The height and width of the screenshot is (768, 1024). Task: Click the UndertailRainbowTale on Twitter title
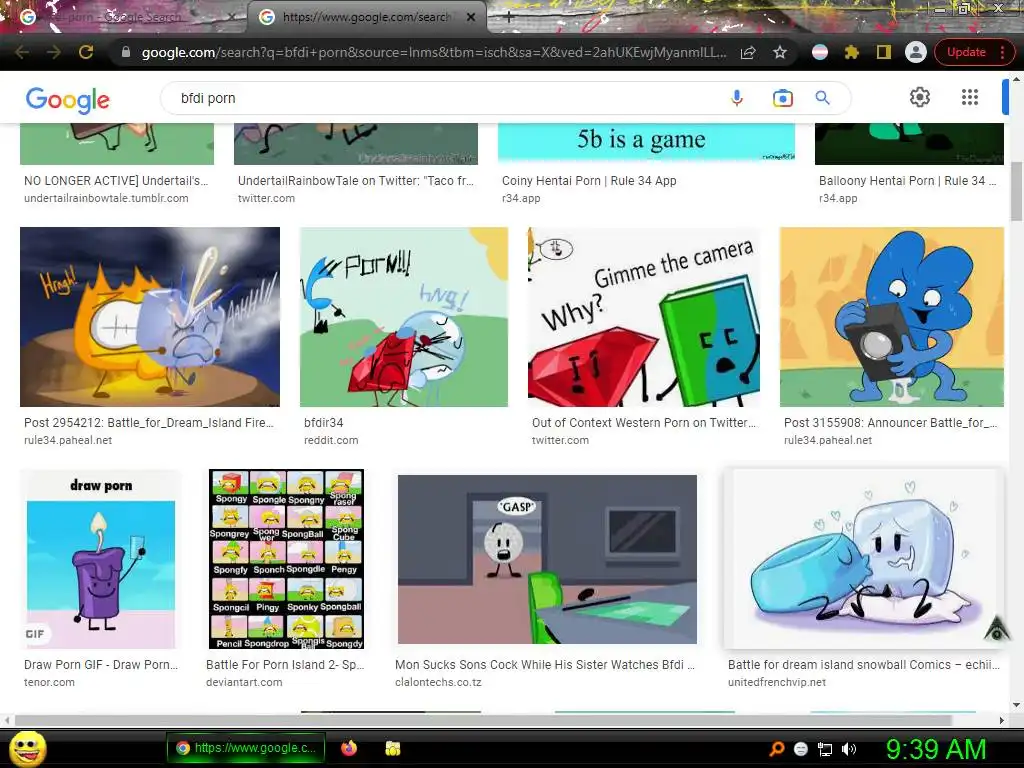tap(356, 181)
